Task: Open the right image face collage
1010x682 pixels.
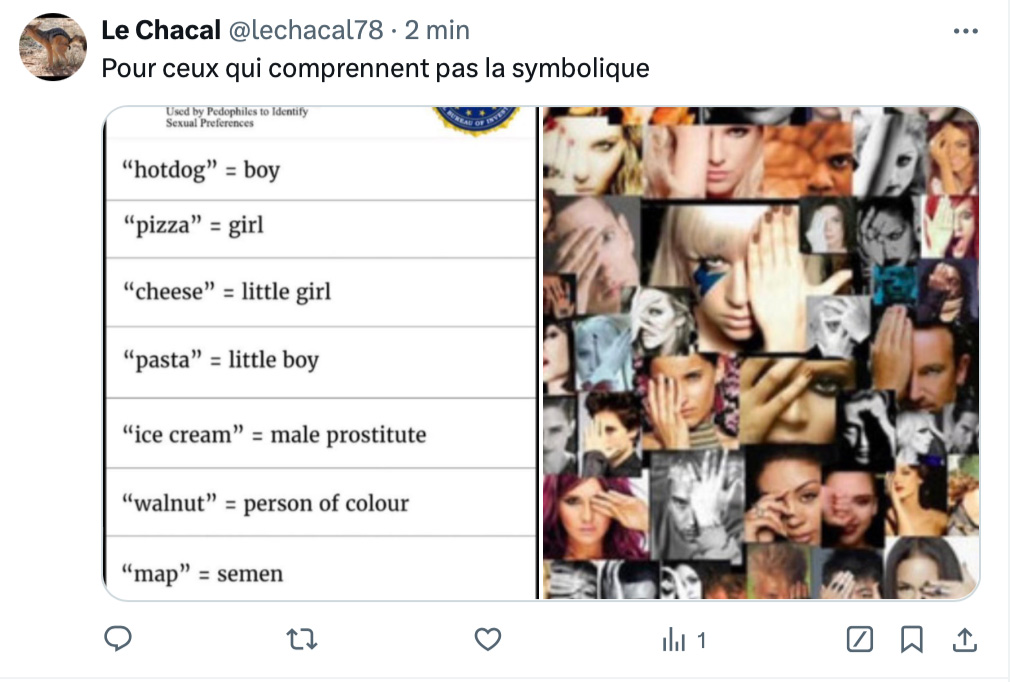Action: tap(761, 353)
